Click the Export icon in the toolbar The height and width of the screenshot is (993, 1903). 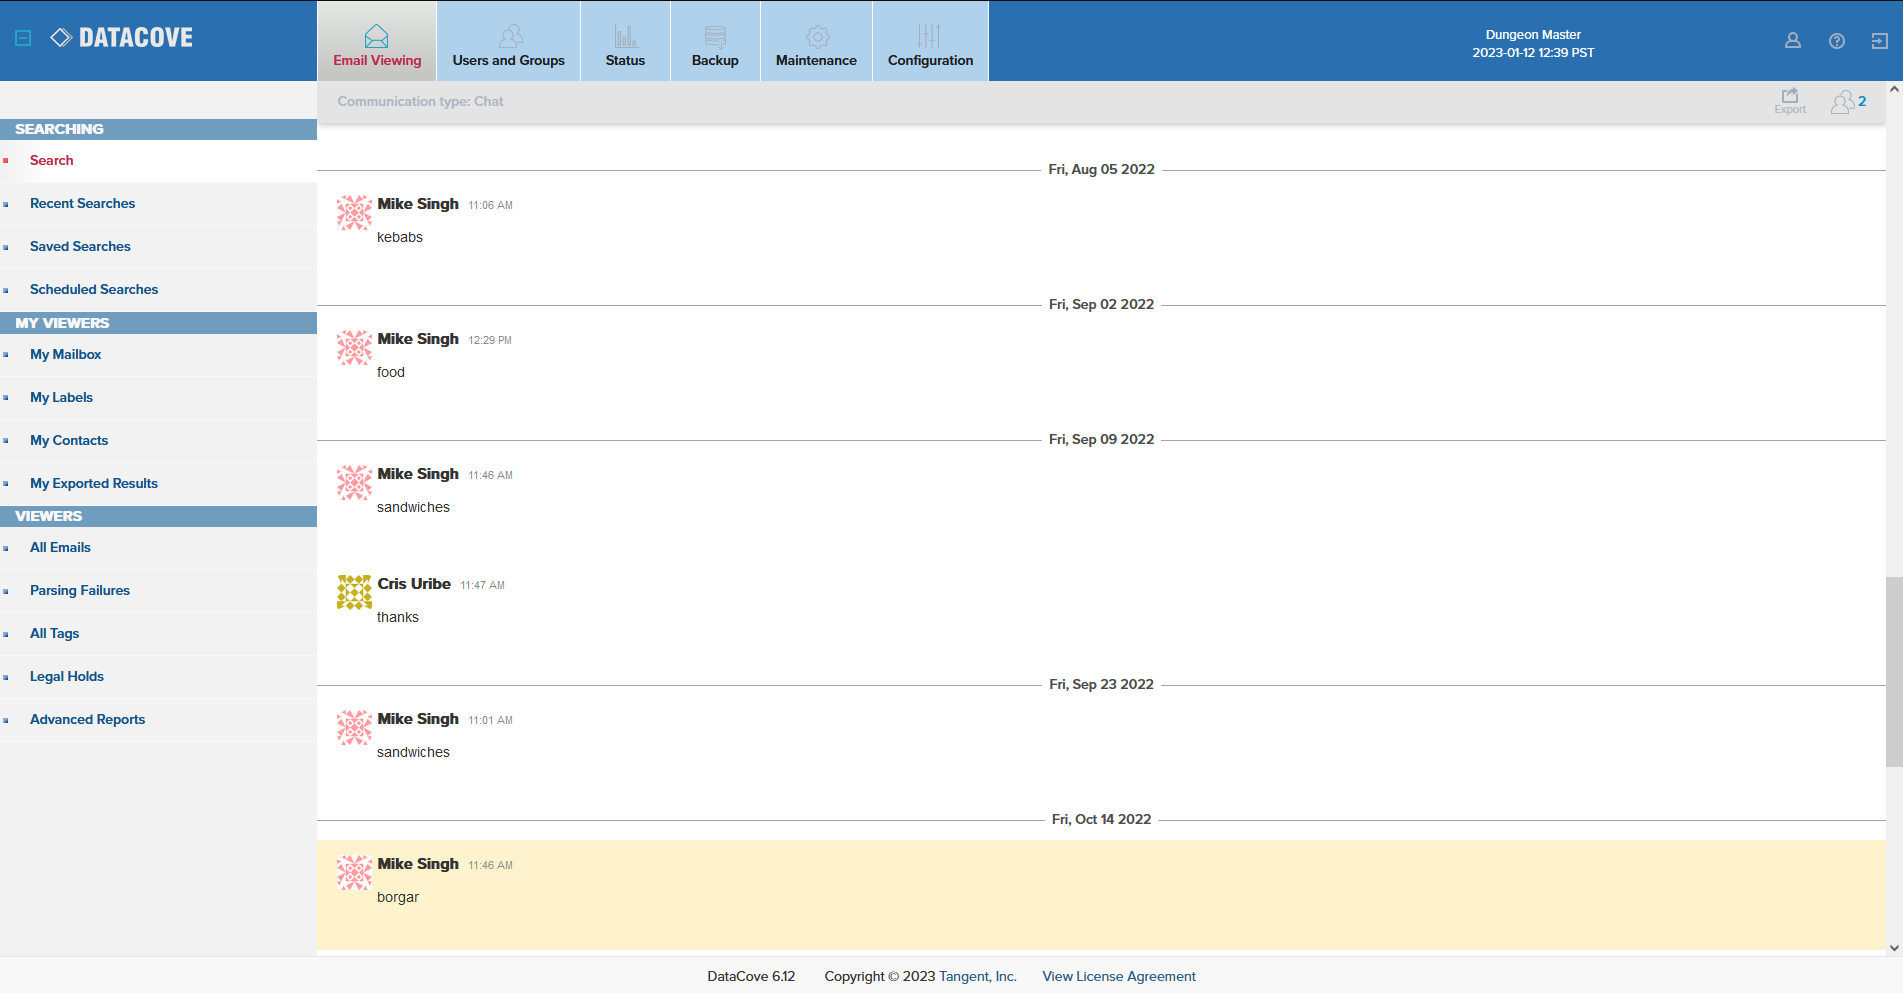point(1789,100)
